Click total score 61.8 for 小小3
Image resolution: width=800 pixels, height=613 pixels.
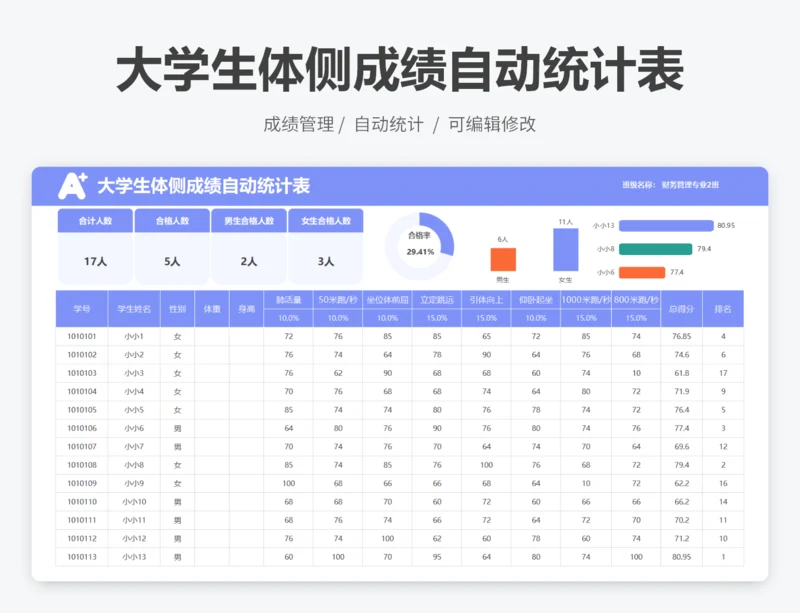pos(682,373)
